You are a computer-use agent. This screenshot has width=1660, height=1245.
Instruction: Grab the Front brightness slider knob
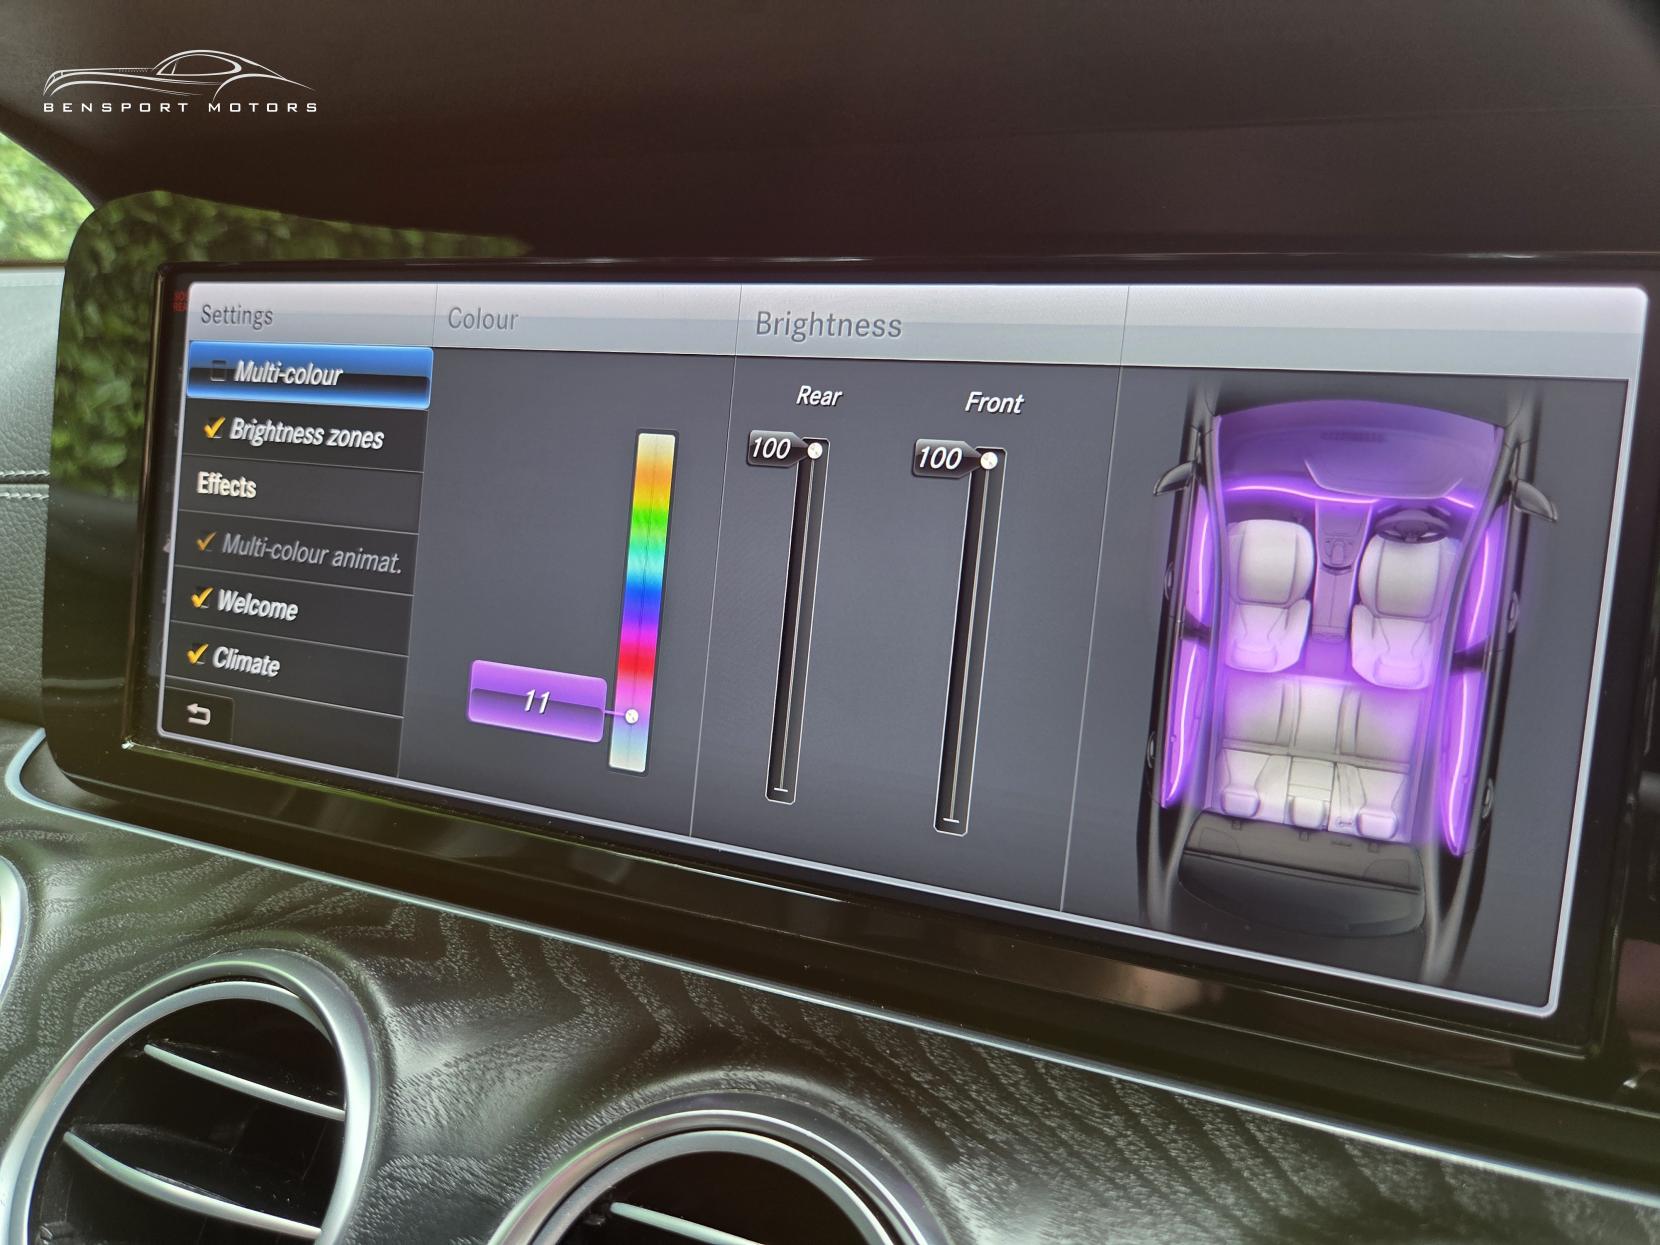point(989,460)
